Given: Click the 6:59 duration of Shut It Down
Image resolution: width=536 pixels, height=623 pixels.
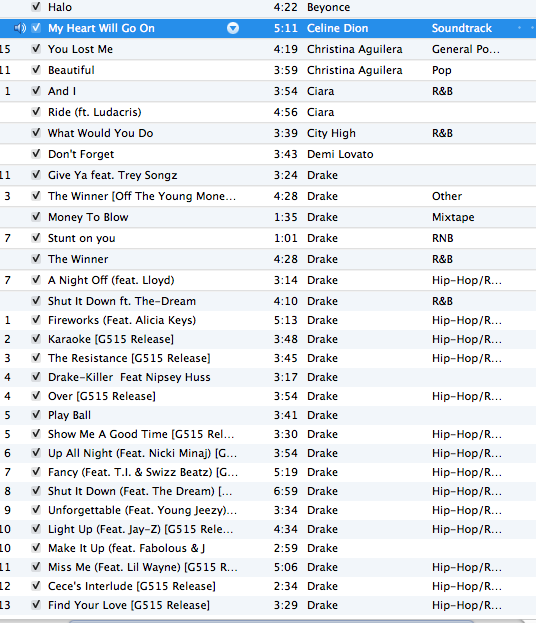Looking at the screenshot, I should tap(285, 491).
